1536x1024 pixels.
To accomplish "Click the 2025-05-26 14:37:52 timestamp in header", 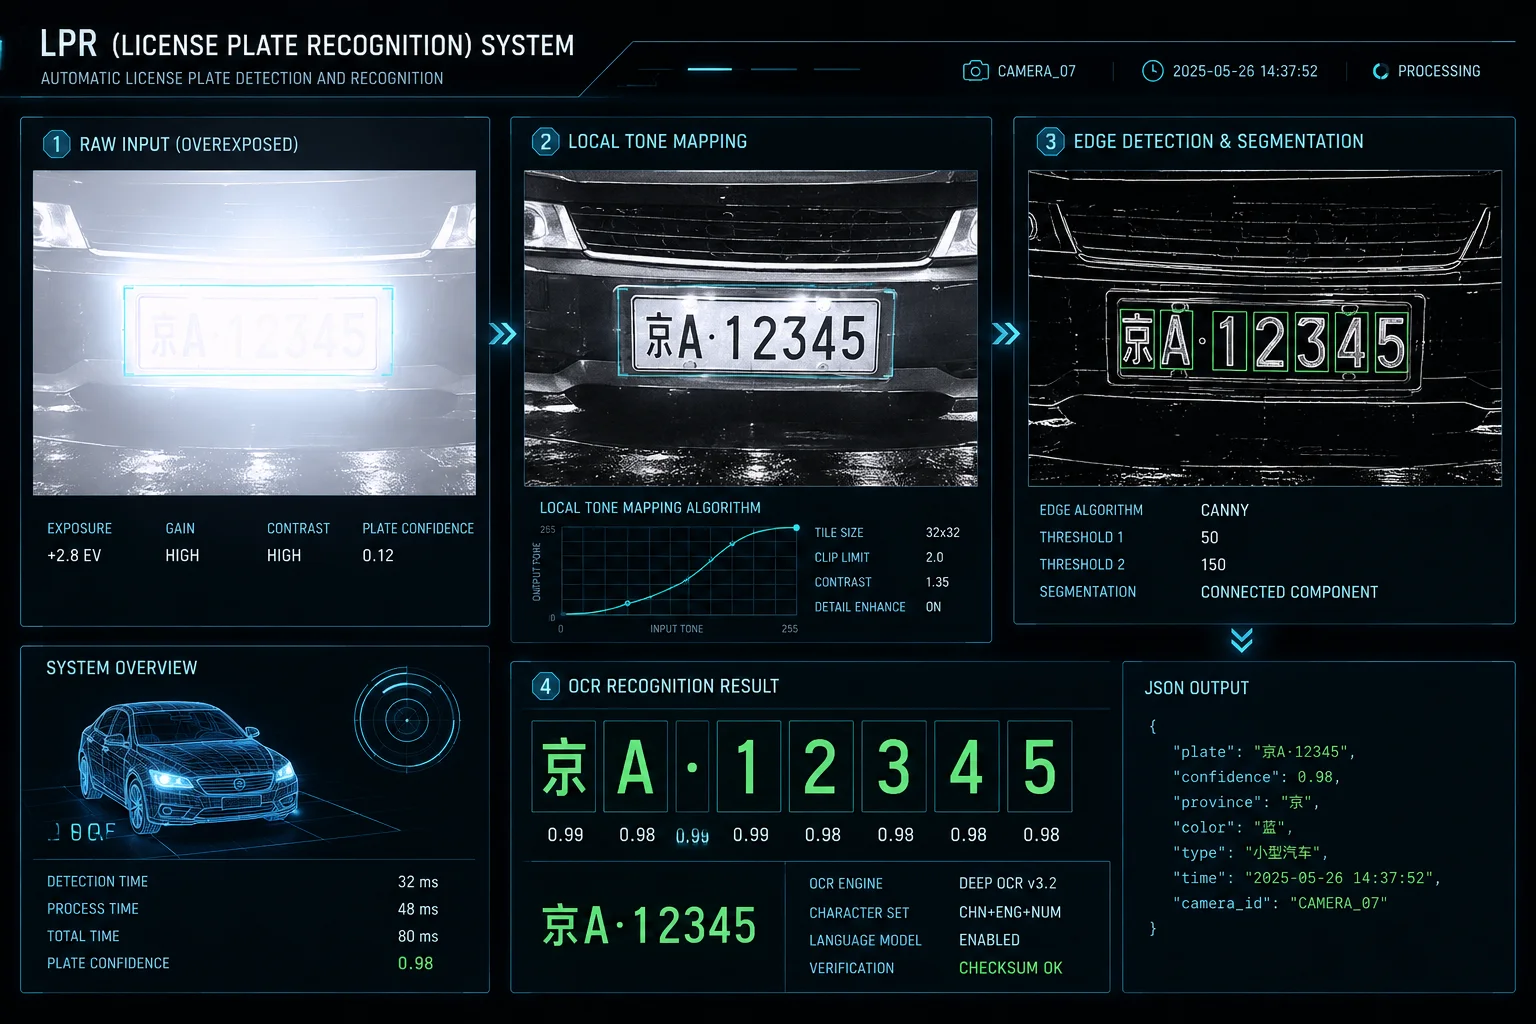I will click(x=1245, y=71).
